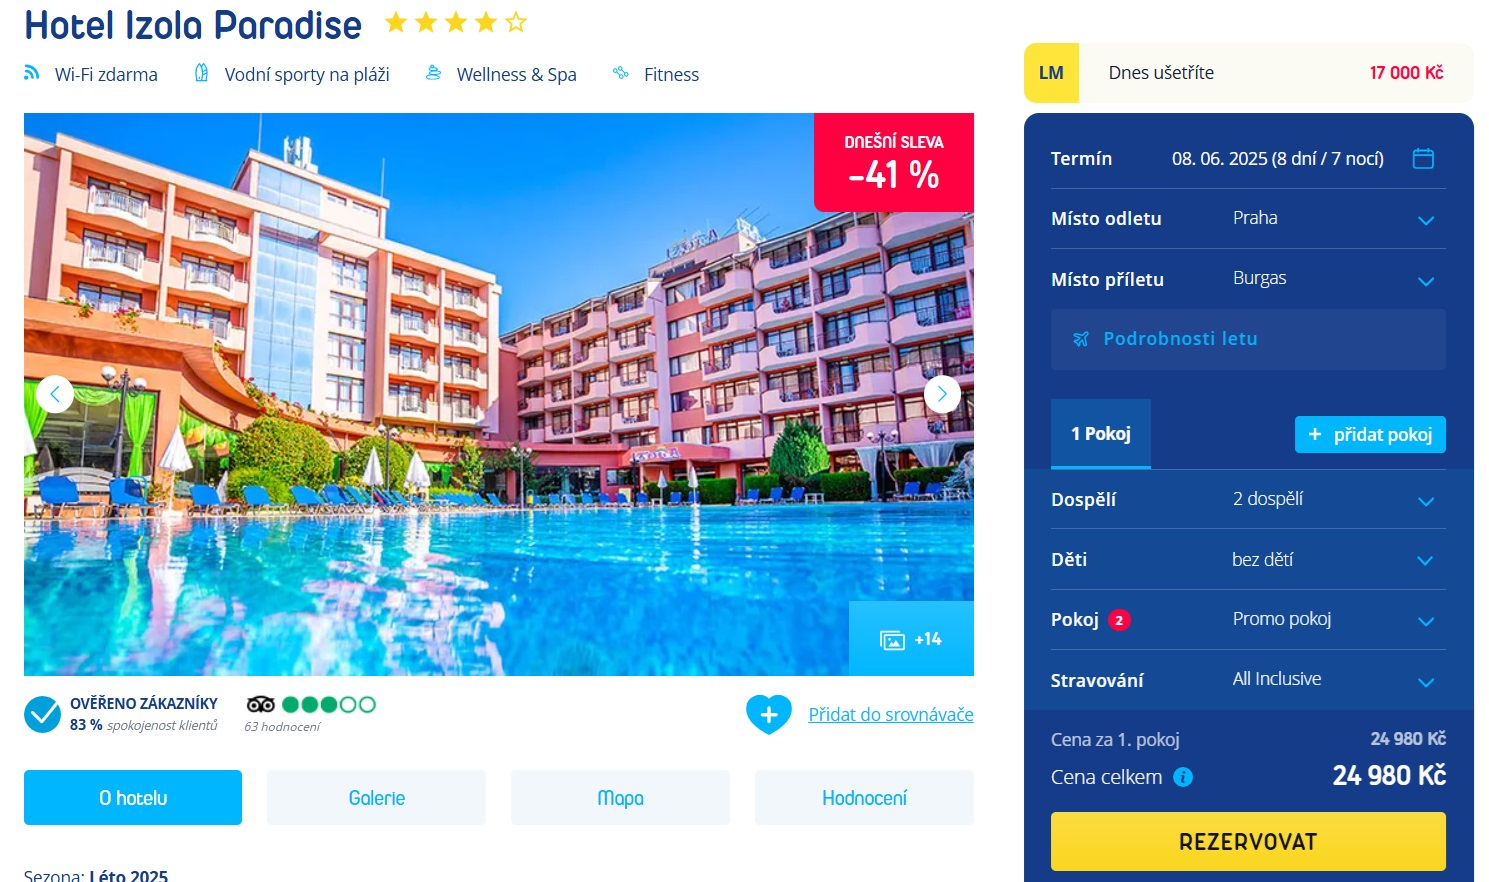Expand the Místo příletu Burgas dropdown
This screenshot has width=1489, height=882.
click(1248, 279)
